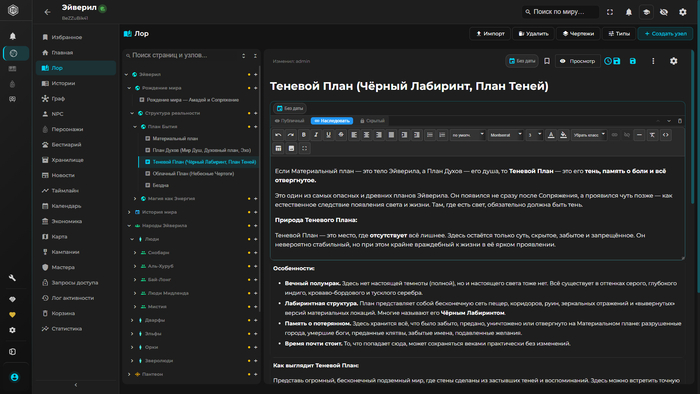Justify text in the editor toolbar
700x394 pixels.
(x=392, y=135)
